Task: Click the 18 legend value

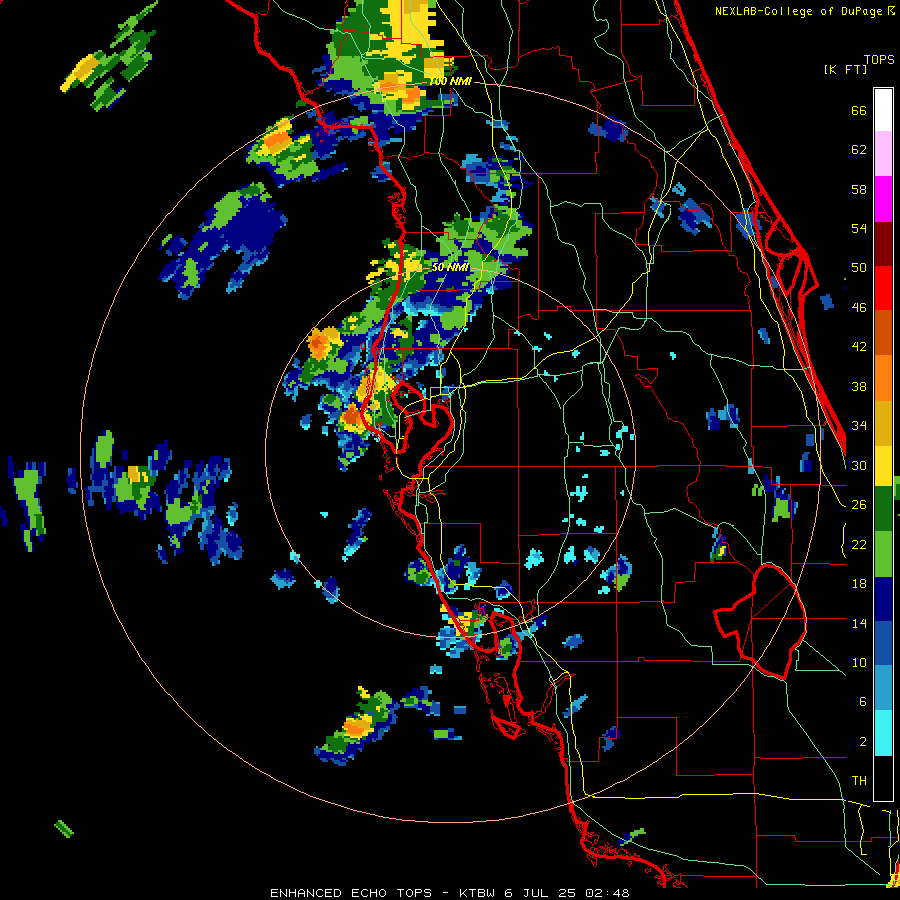Action: 859,584
